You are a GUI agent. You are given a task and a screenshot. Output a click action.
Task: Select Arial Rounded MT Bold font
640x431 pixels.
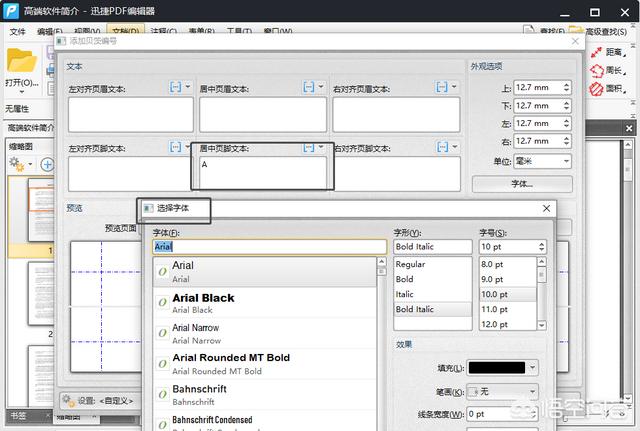pyautogui.click(x=264, y=364)
